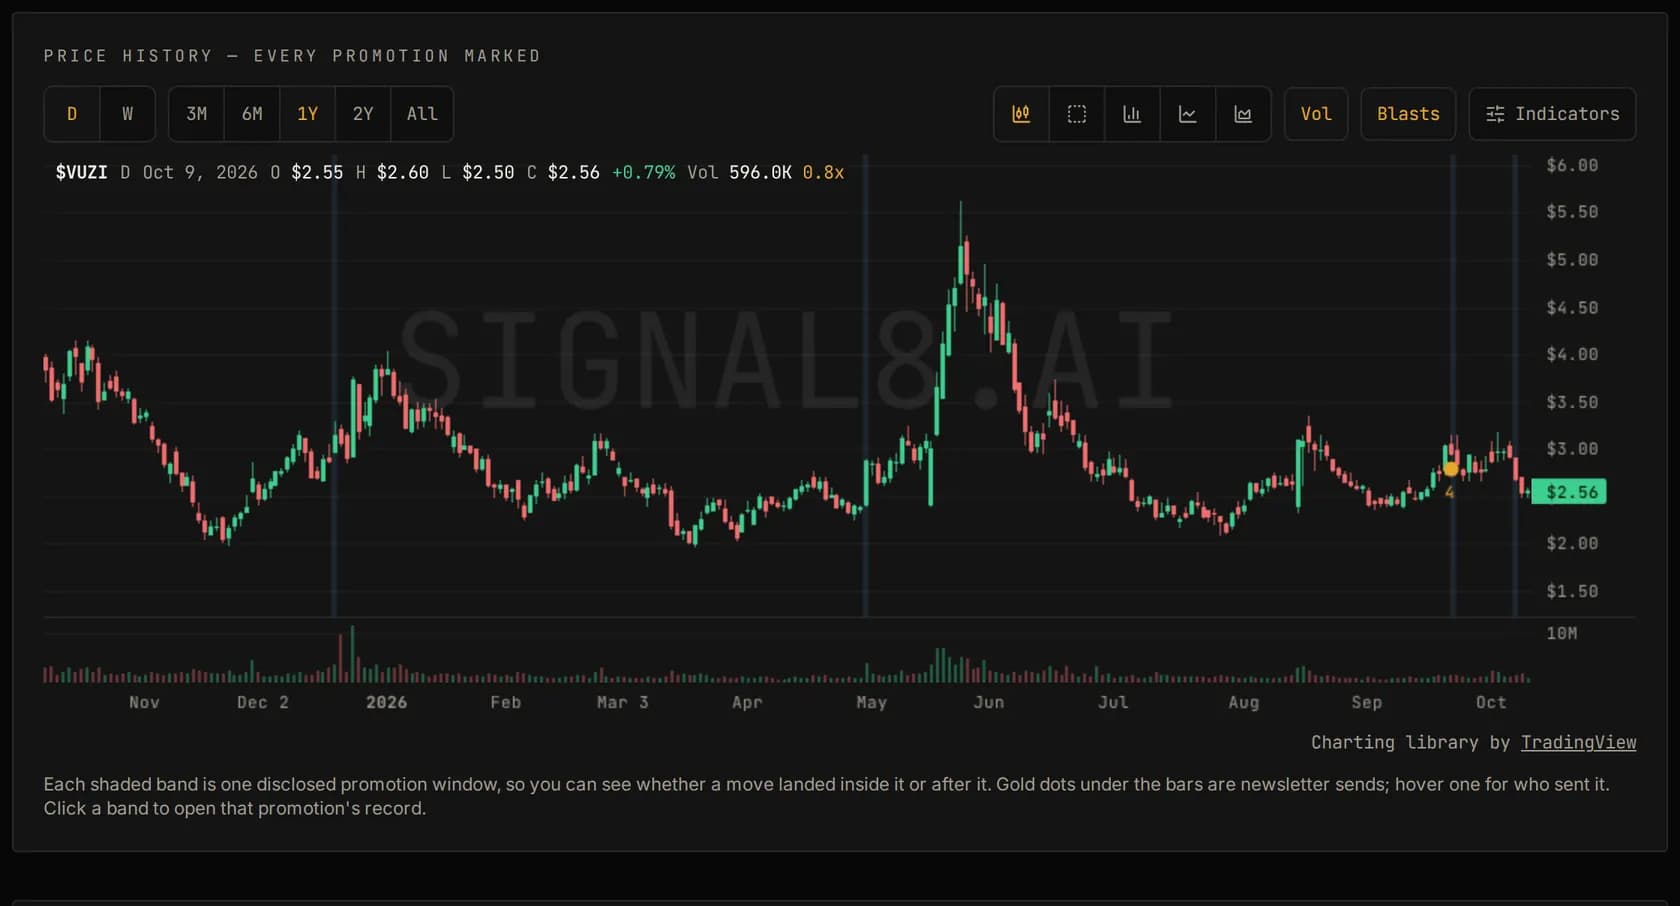
Task: Select the D daily interval
Action: pos(72,114)
